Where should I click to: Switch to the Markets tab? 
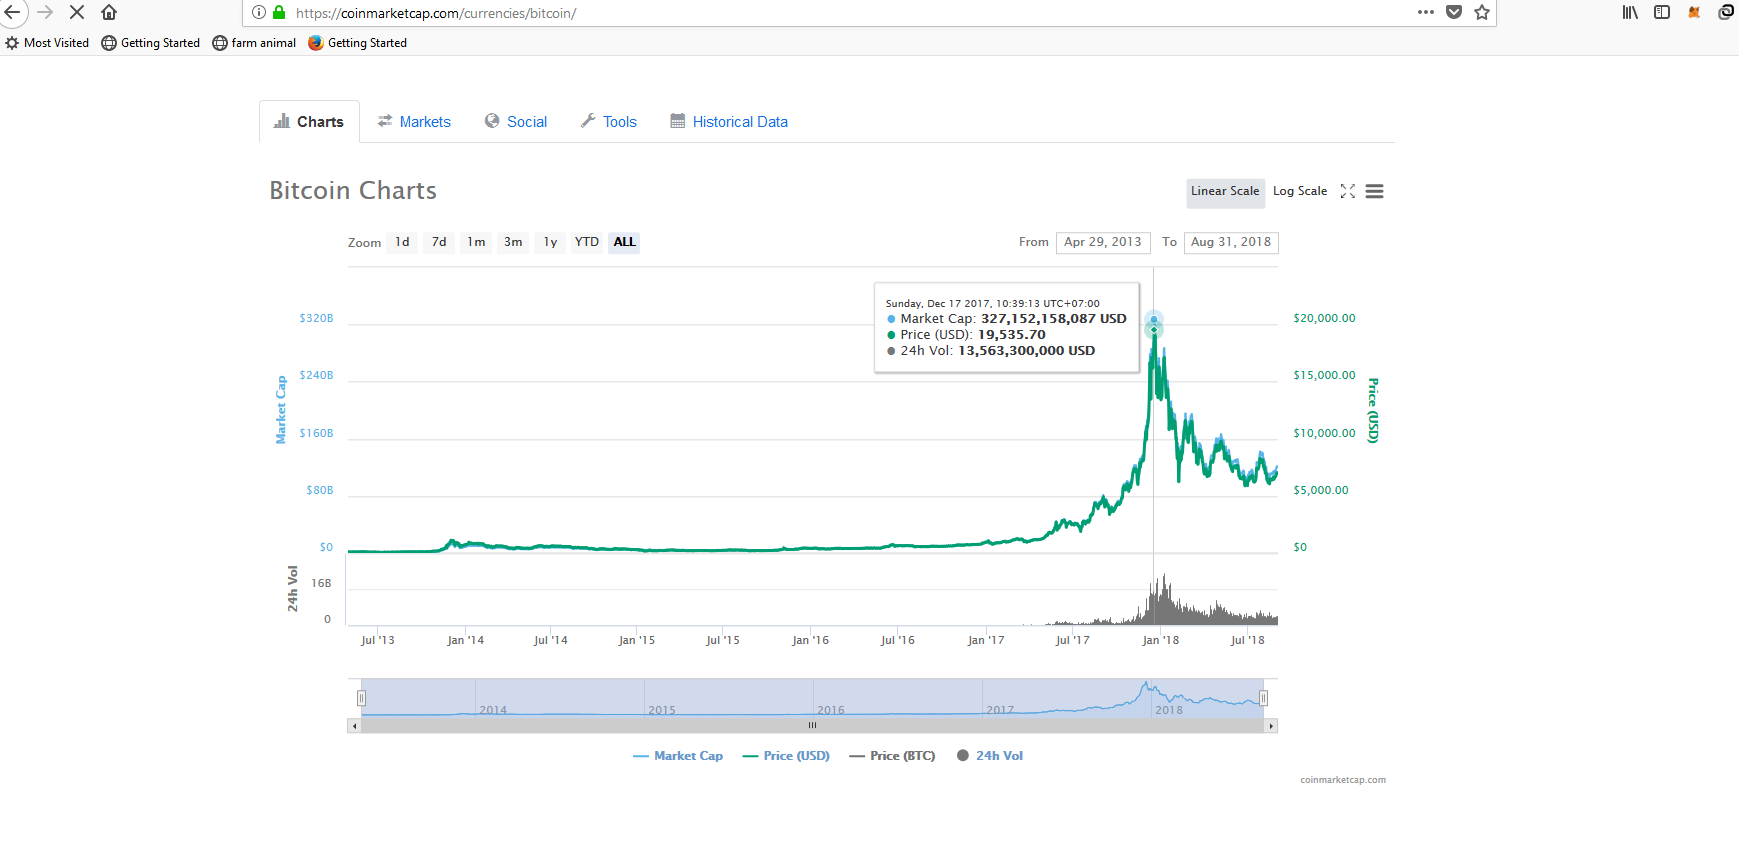click(414, 122)
